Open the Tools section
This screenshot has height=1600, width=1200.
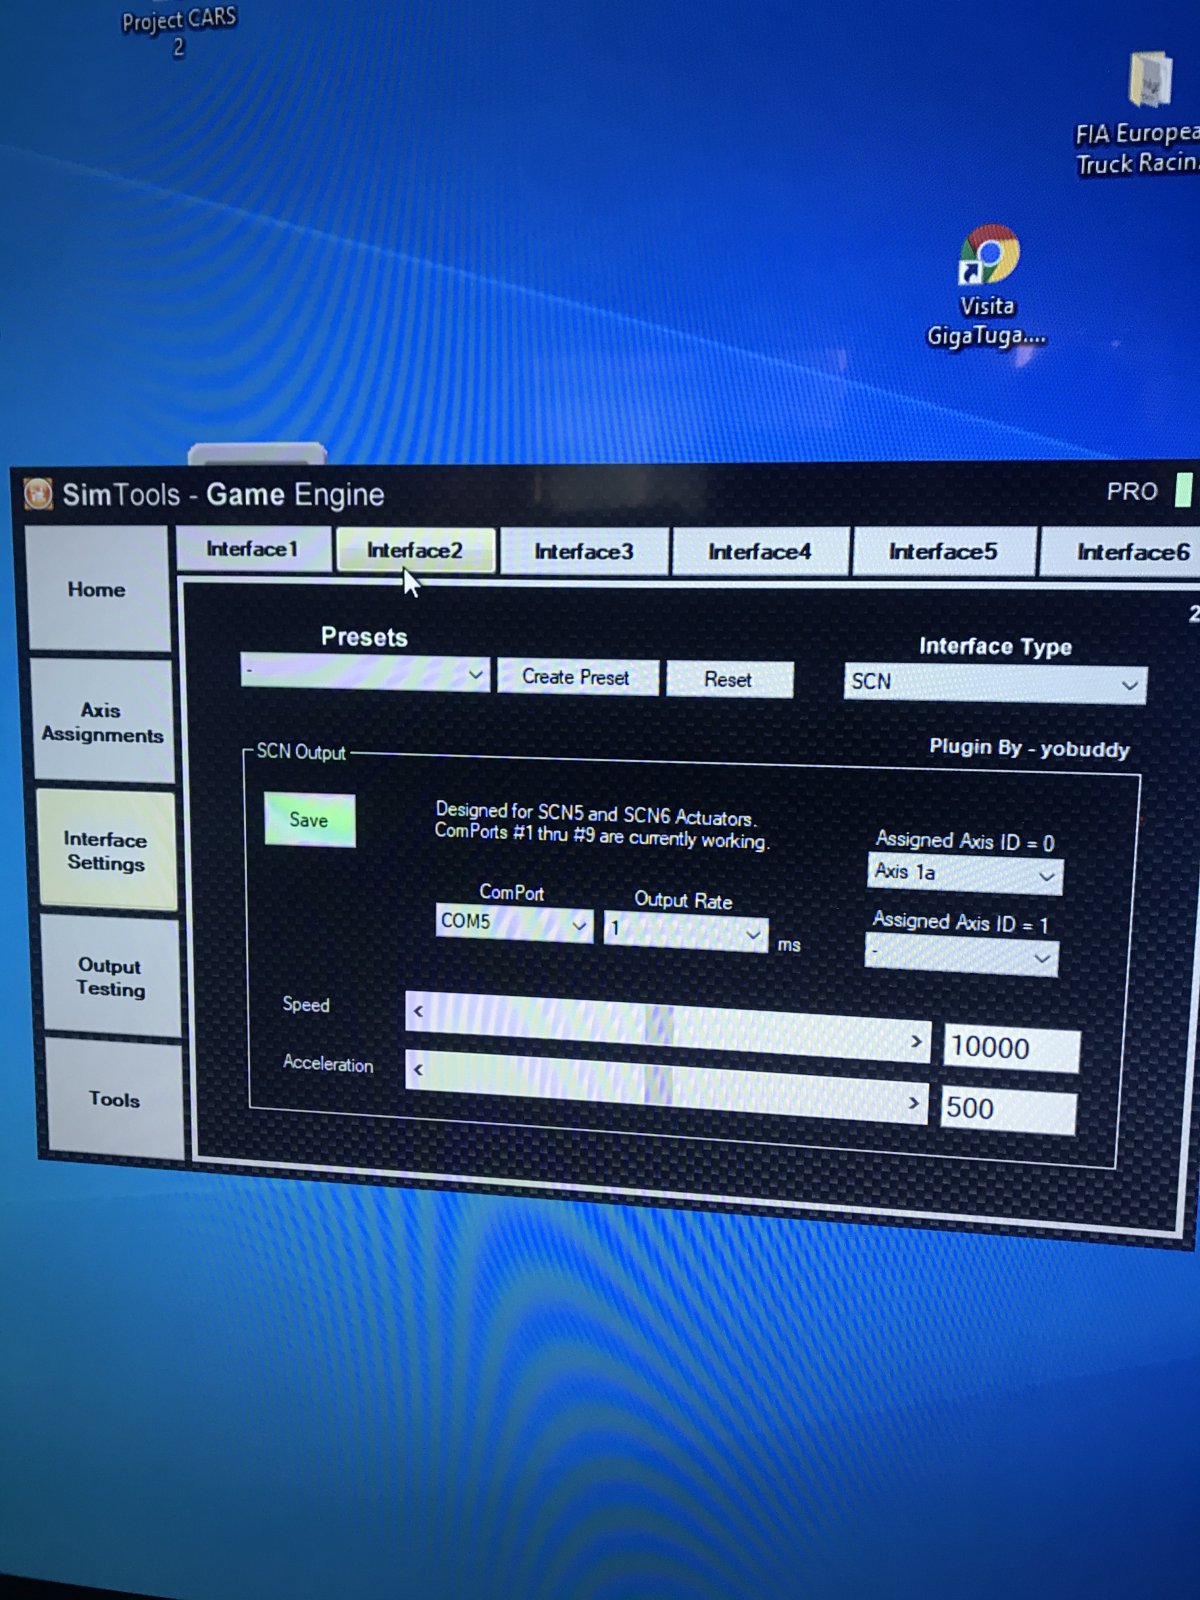tap(115, 1099)
